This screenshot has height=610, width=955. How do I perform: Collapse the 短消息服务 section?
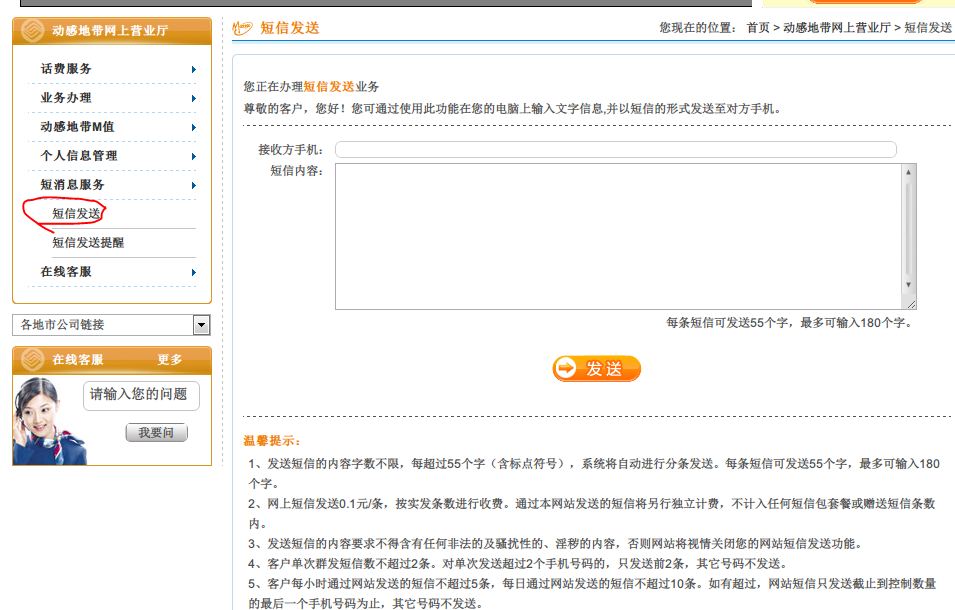(x=73, y=185)
